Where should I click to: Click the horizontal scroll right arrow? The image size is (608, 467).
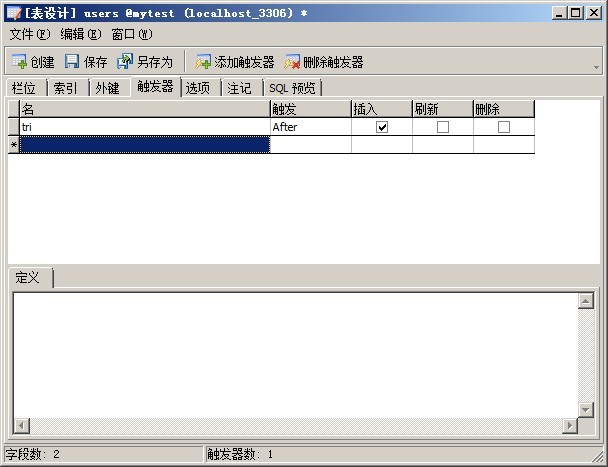[x=570, y=425]
